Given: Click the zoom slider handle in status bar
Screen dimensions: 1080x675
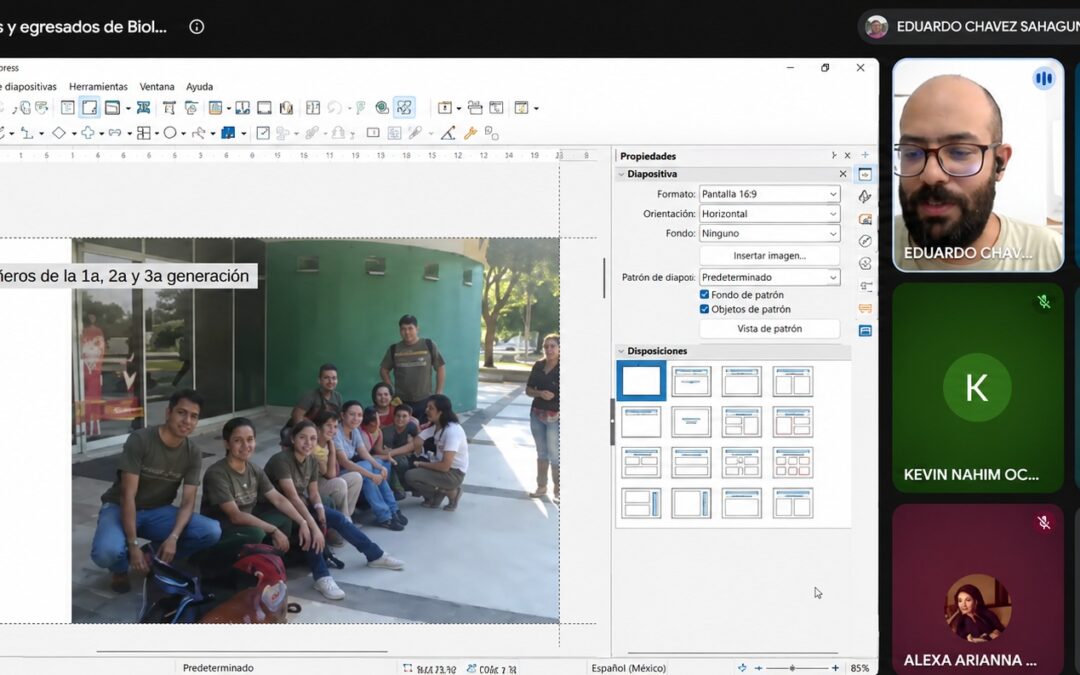Looking at the screenshot, I should pos(792,668).
